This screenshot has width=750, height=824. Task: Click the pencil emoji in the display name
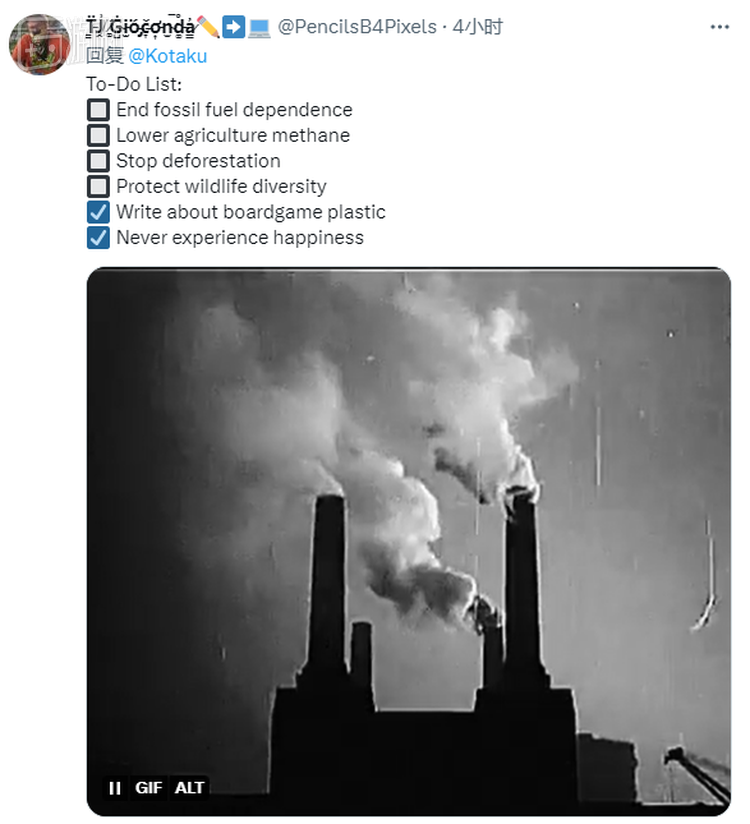(x=208, y=27)
